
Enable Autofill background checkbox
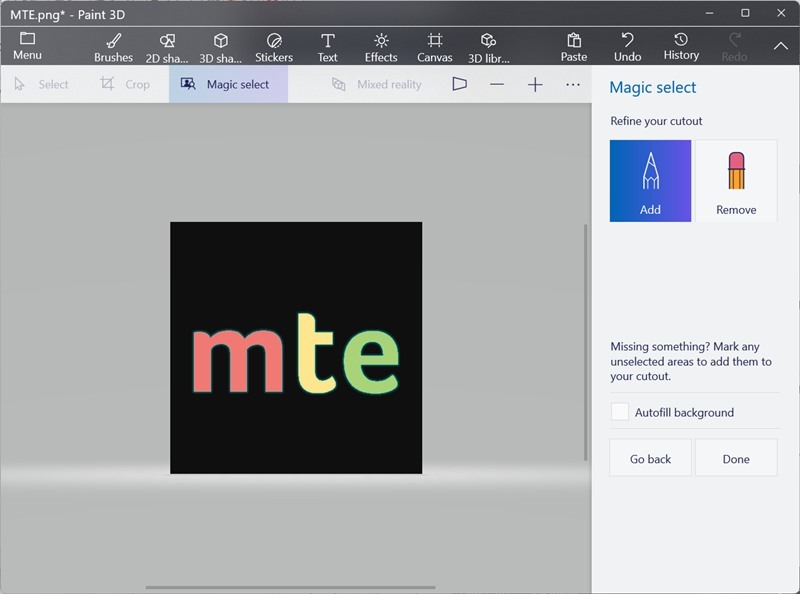click(x=620, y=412)
